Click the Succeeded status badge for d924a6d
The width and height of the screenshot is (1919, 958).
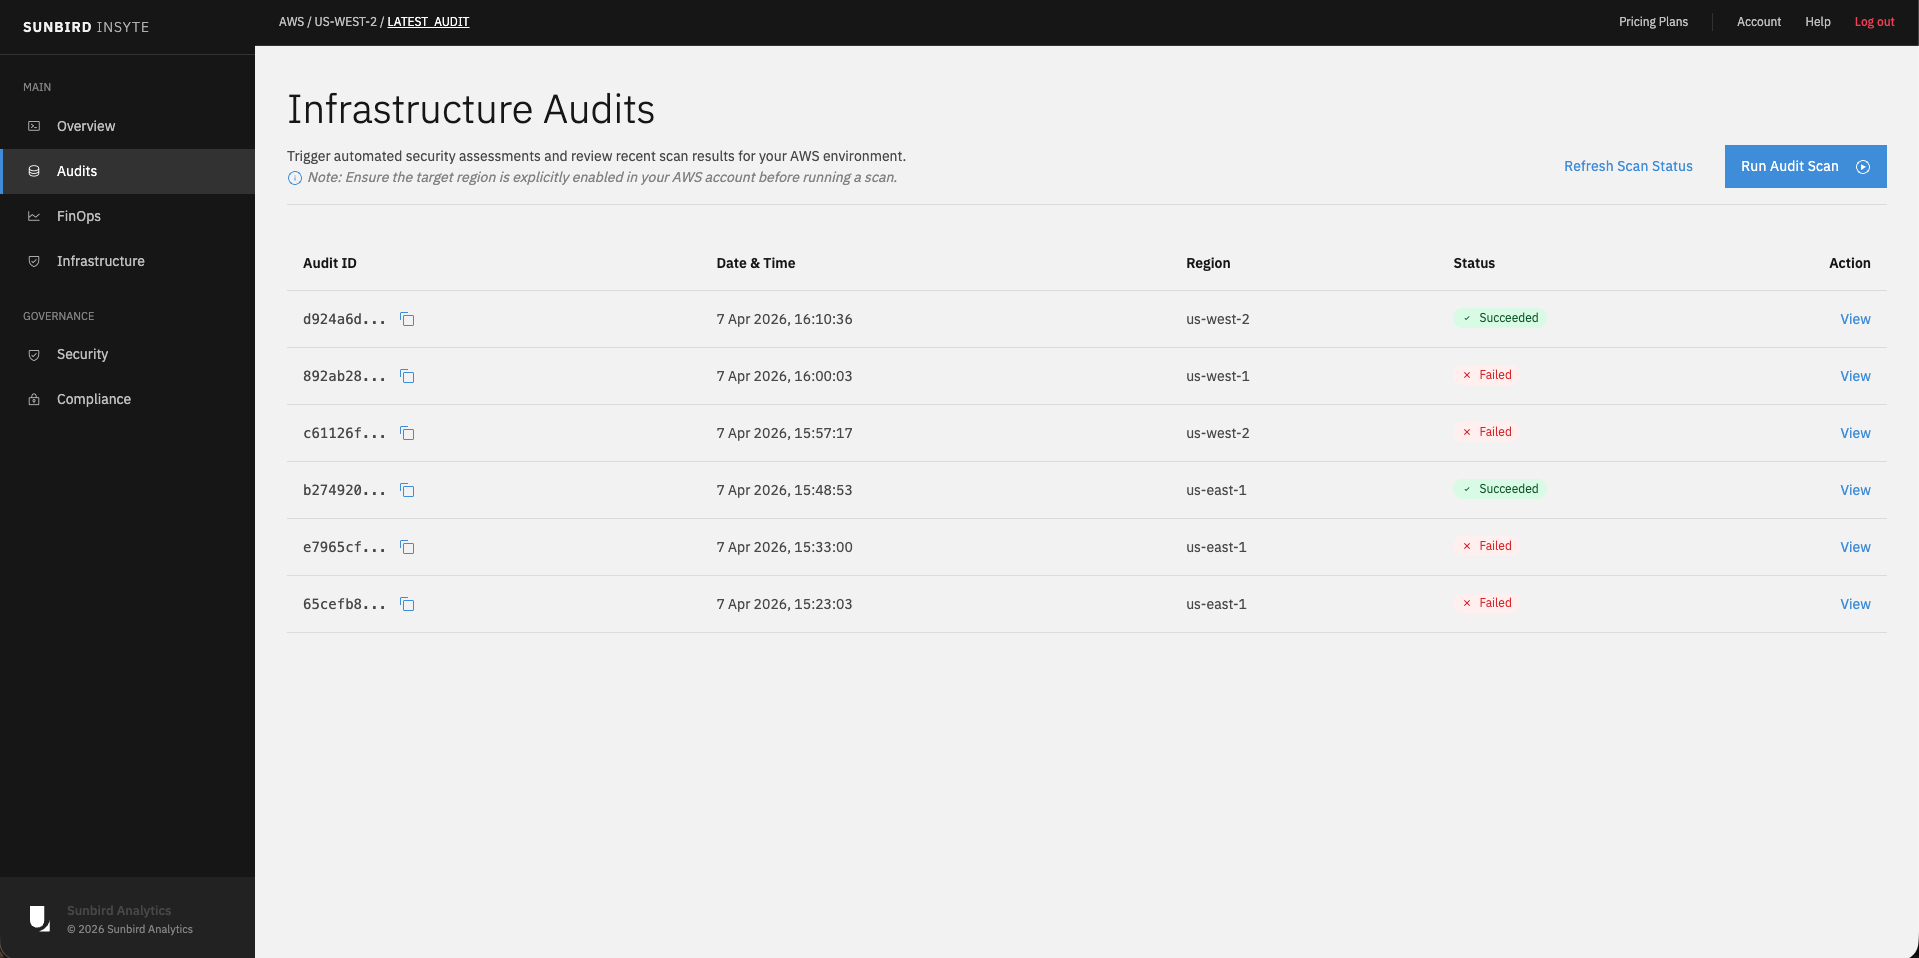click(x=1500, y=318)
